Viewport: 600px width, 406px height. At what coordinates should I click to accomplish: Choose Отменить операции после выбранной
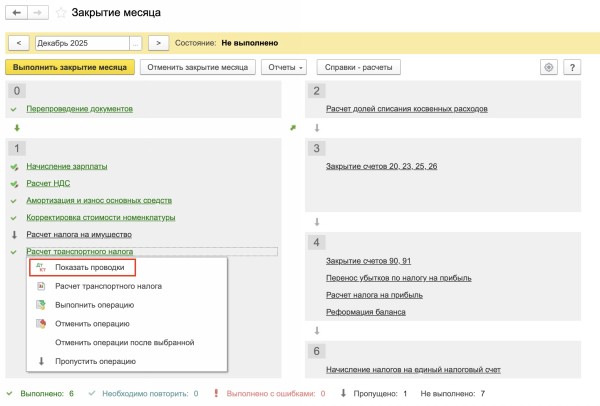[125, 342]
